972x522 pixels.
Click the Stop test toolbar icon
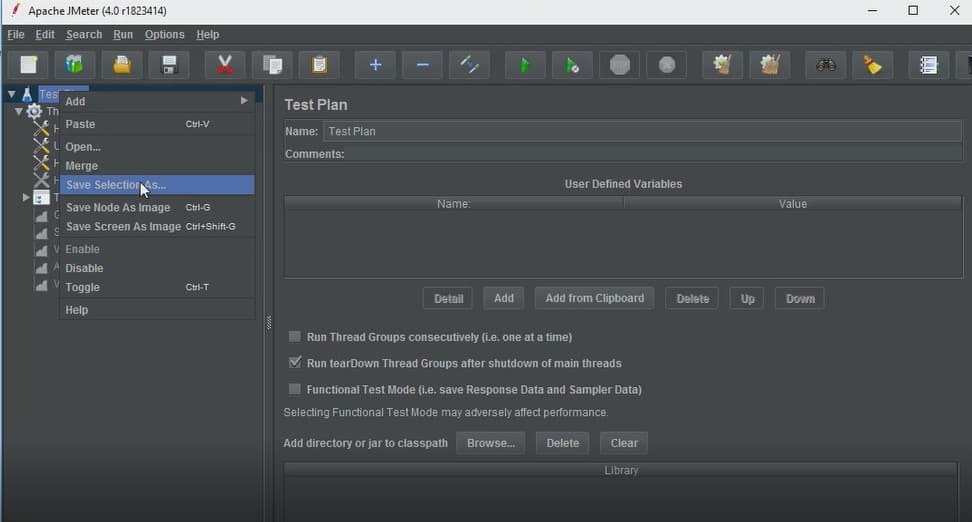click(619, 64)
